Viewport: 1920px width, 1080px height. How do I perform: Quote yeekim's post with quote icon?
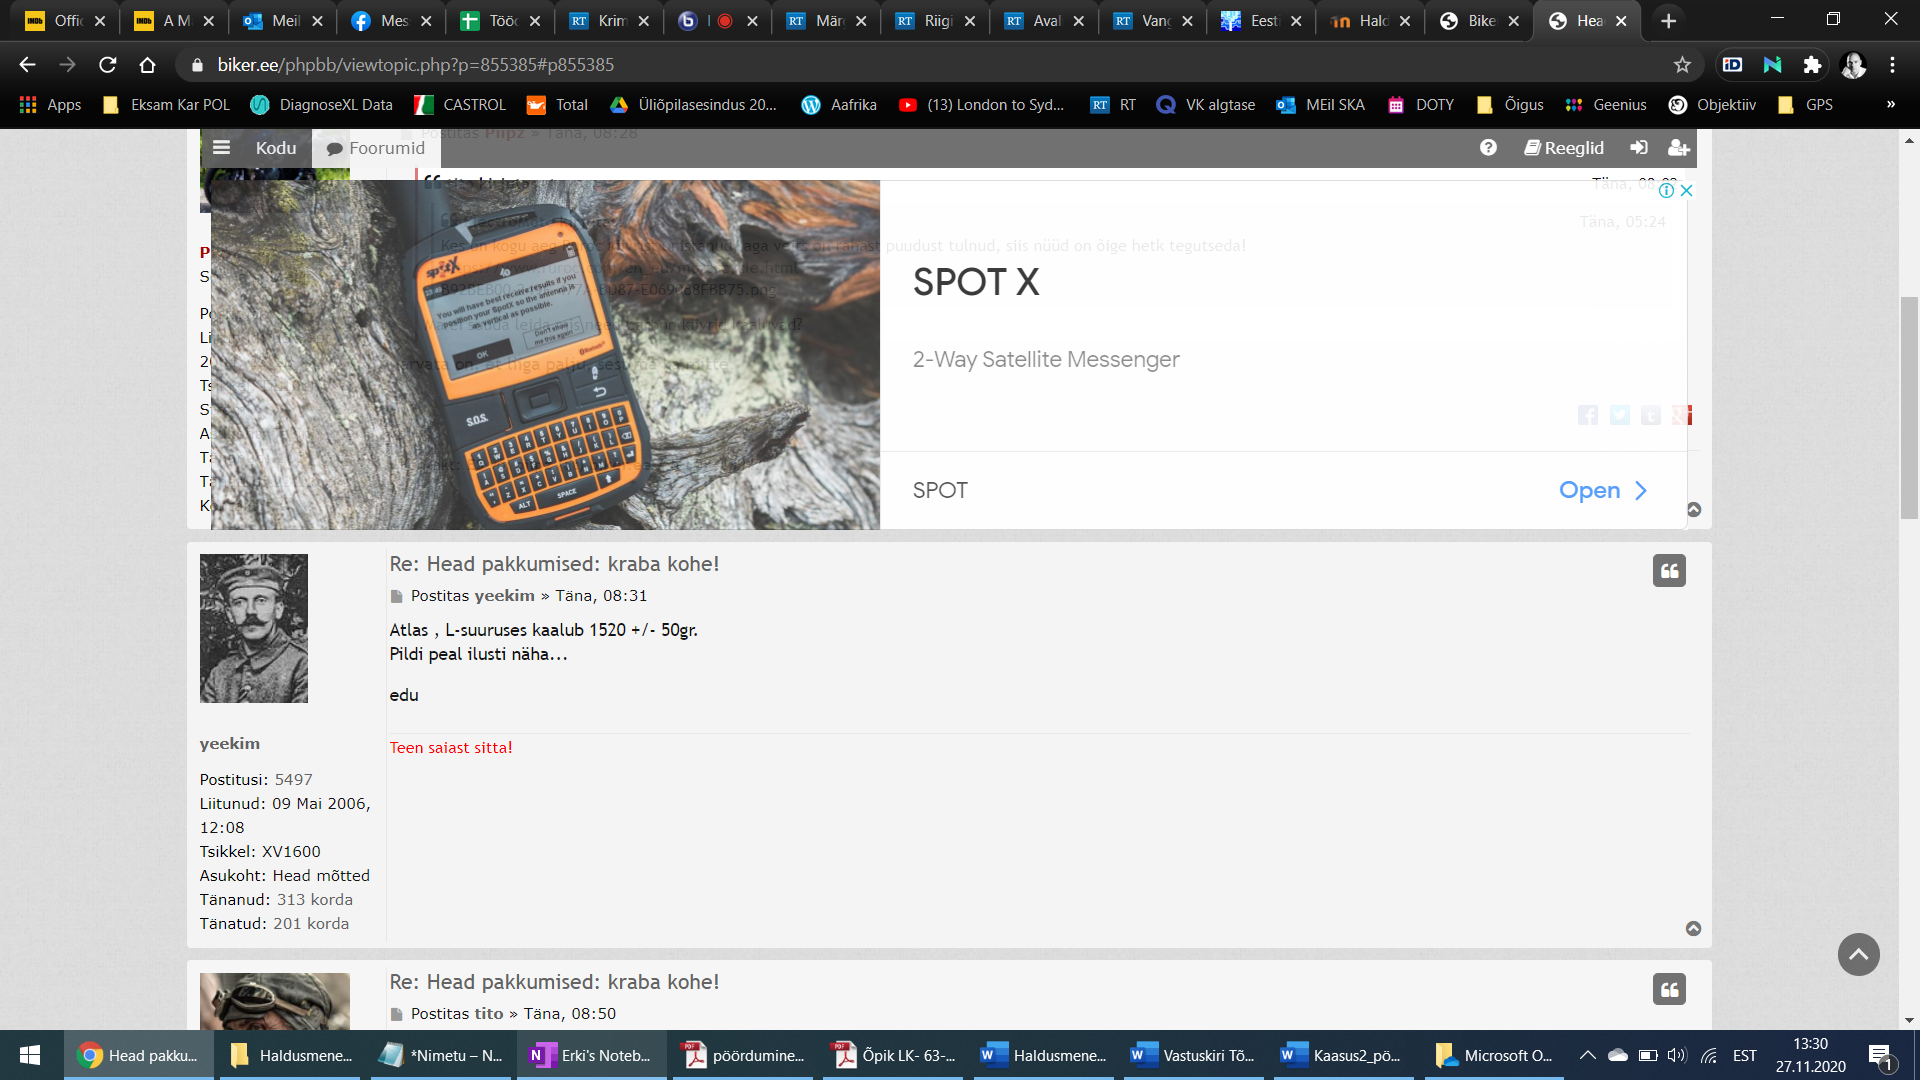(x=1668, y=571)
